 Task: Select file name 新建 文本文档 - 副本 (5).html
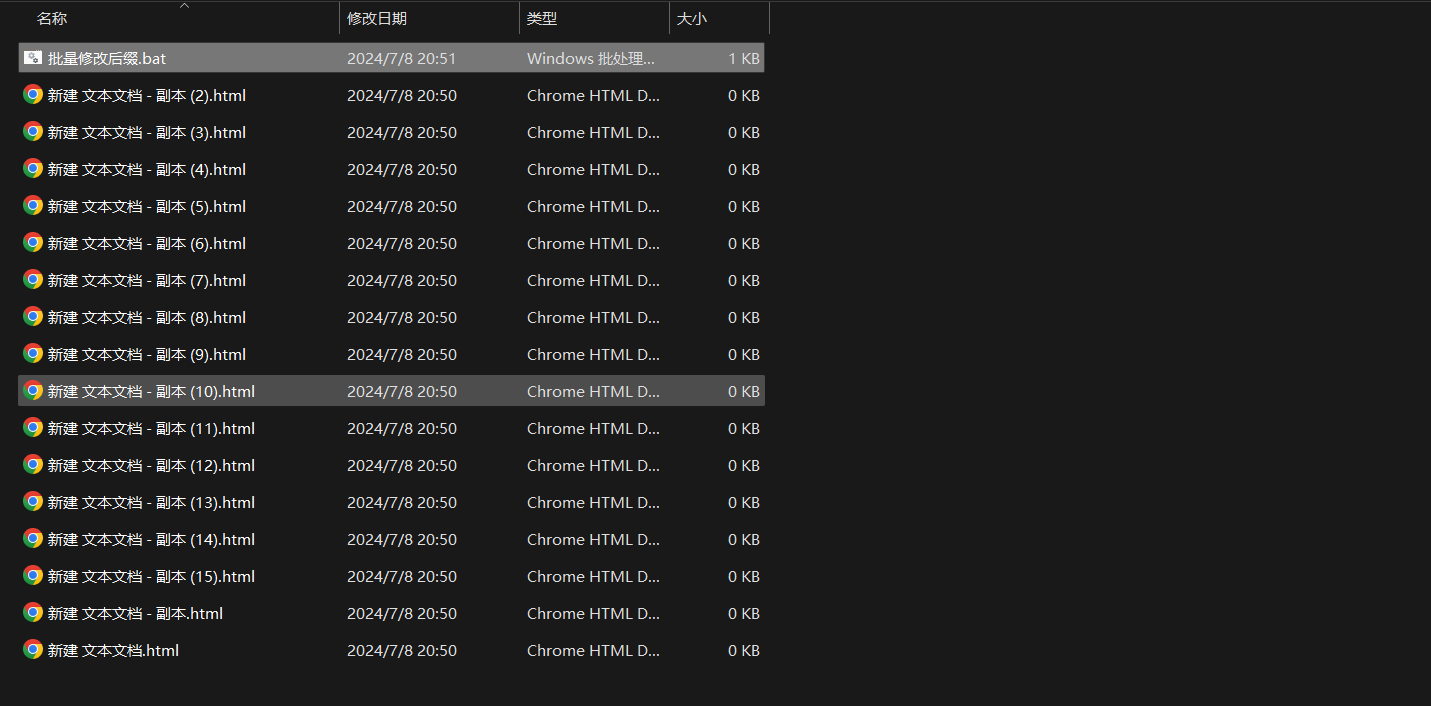point(147,206)
